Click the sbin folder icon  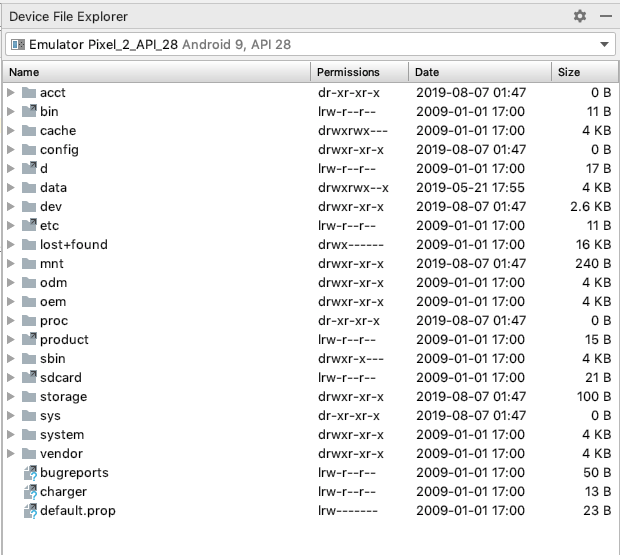point(29,359)
